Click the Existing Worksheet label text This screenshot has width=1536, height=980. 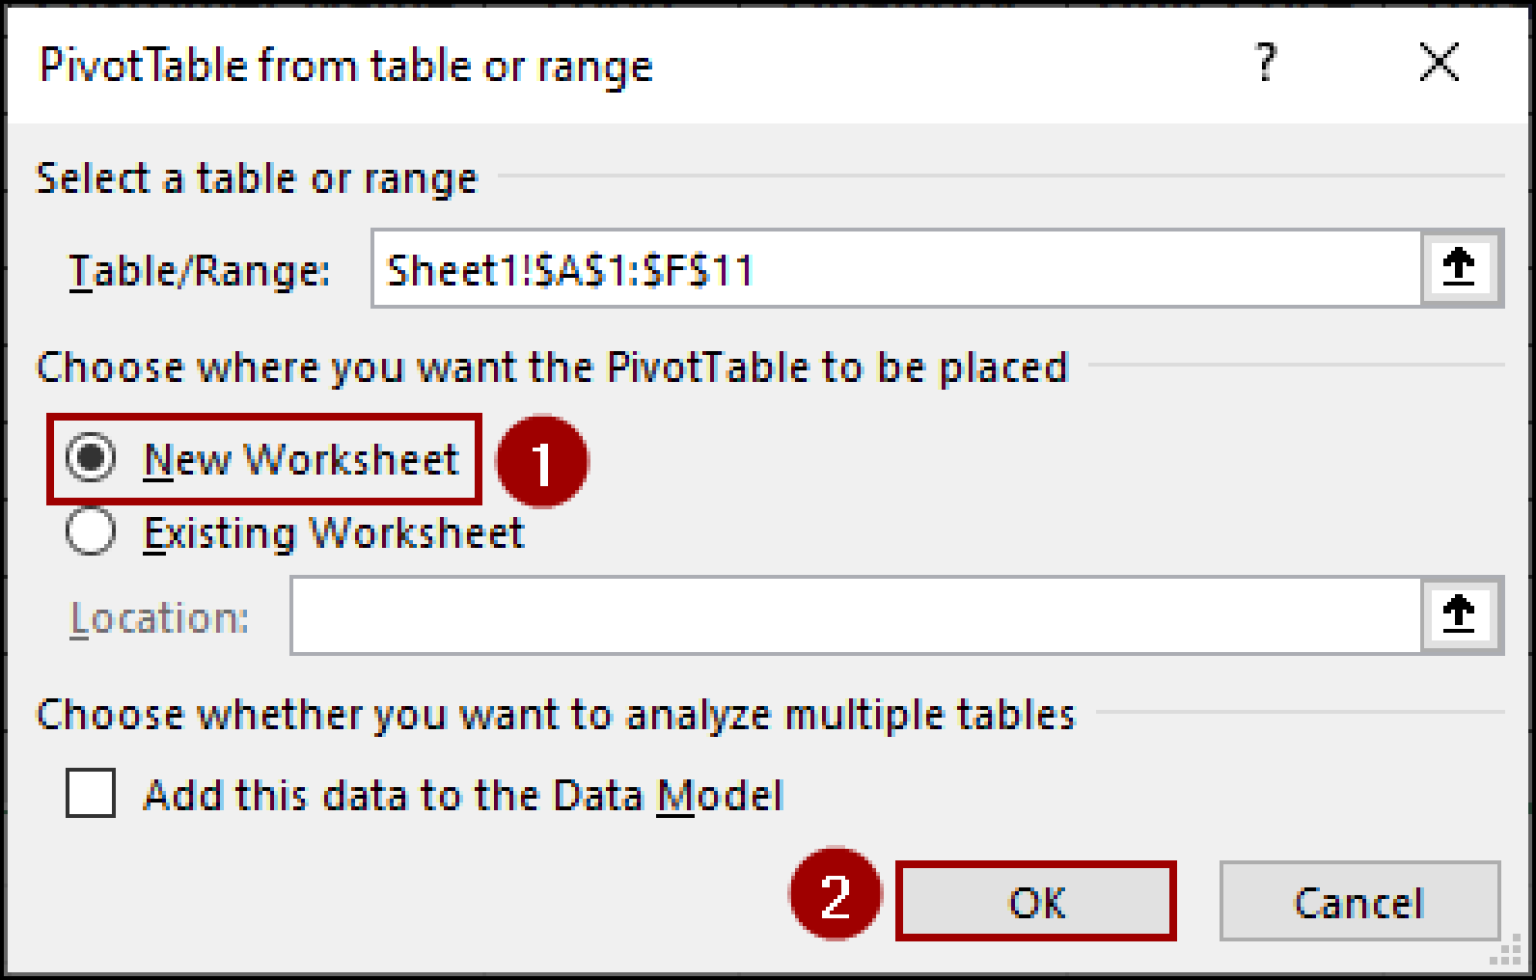[x=334, y=533]
